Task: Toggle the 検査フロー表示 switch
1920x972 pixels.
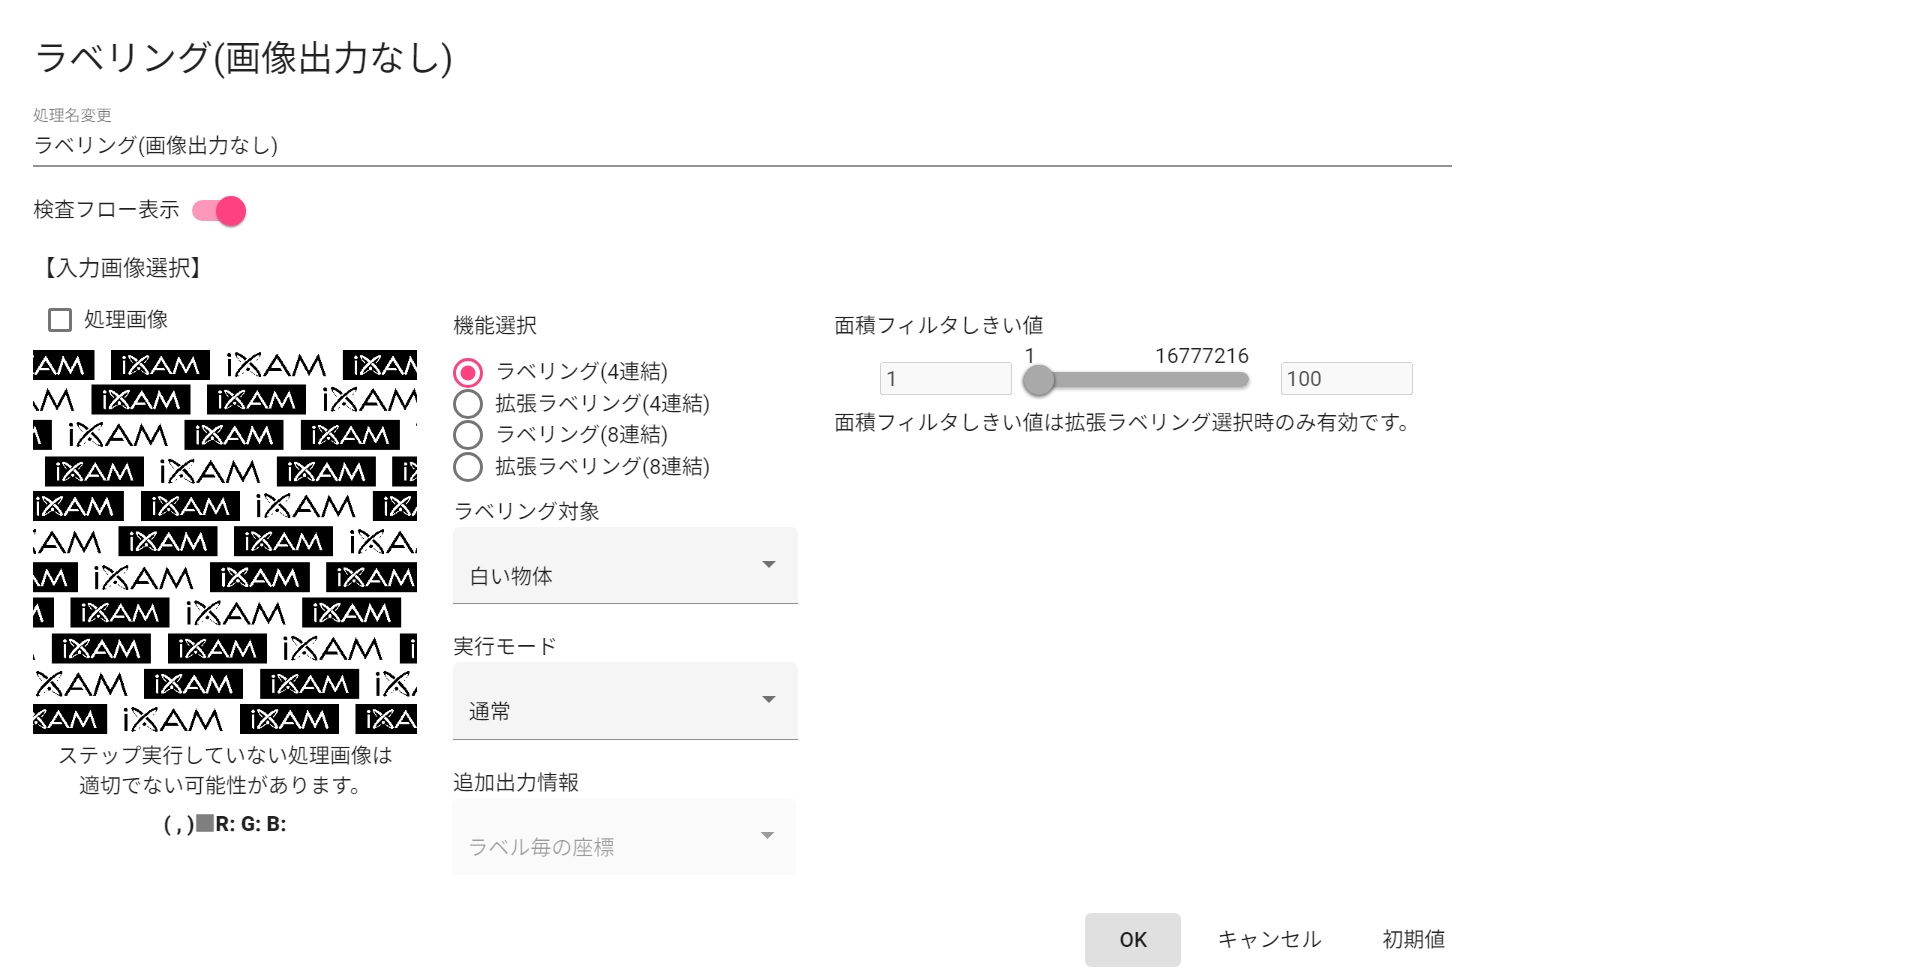Action: pyautogui.click(x=219, y=211)
